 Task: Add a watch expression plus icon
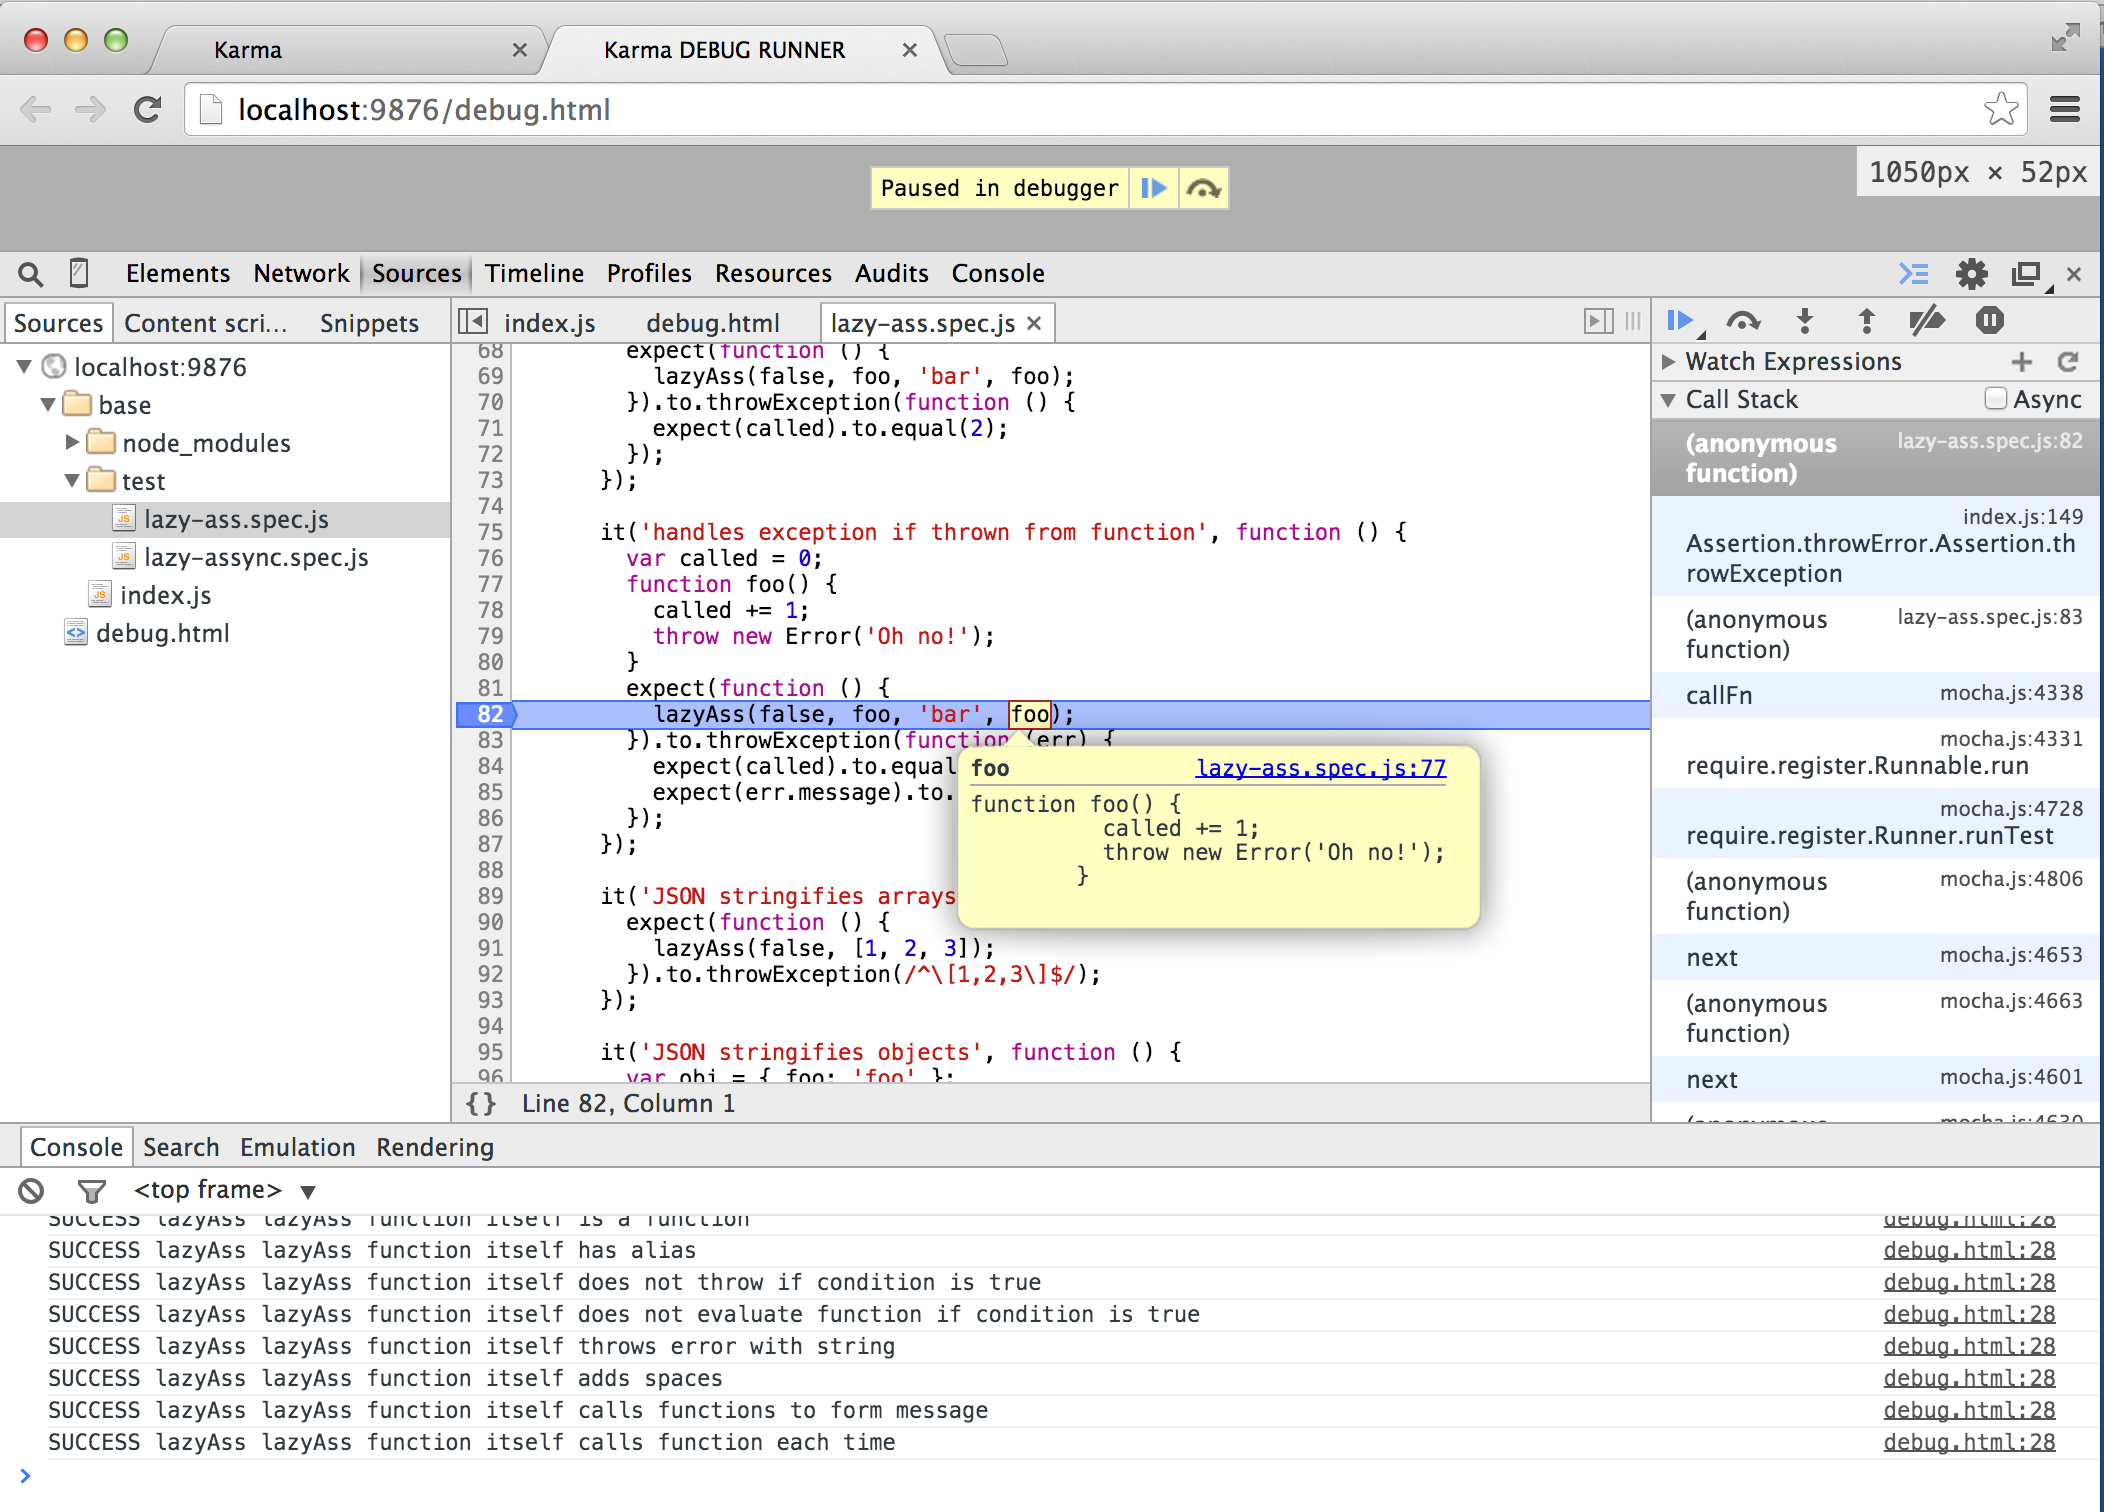2021,361
